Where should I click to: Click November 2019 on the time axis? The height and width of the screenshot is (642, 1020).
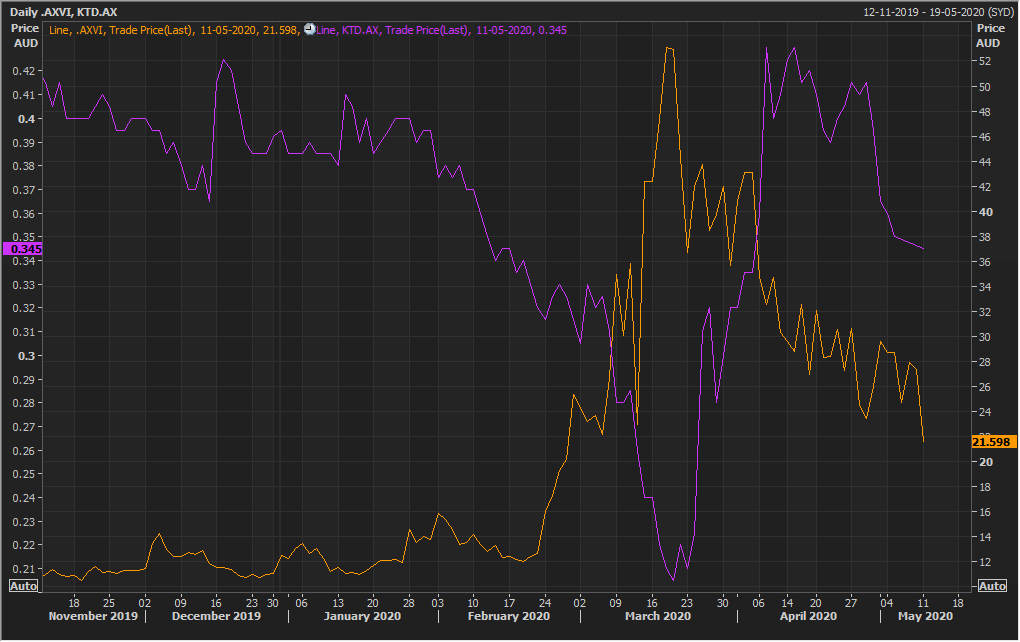93,616
